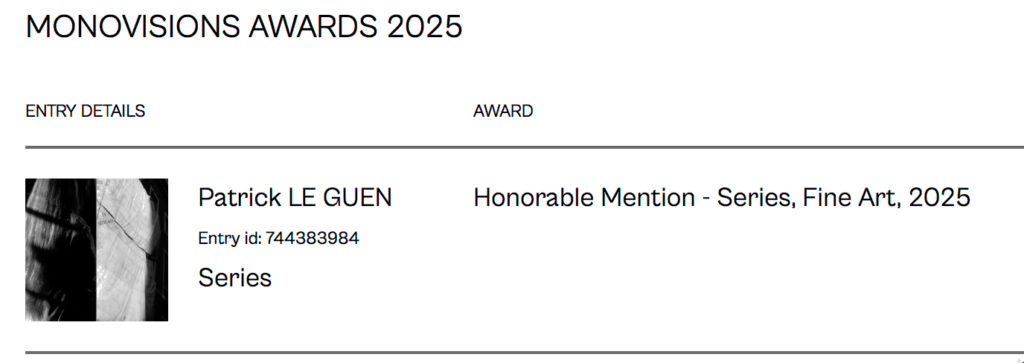Click the dark left half of thumbnail

click(61, 250)
